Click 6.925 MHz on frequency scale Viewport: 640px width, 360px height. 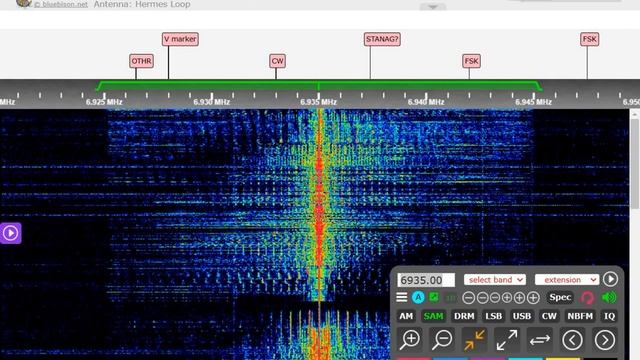click(104, 102)
